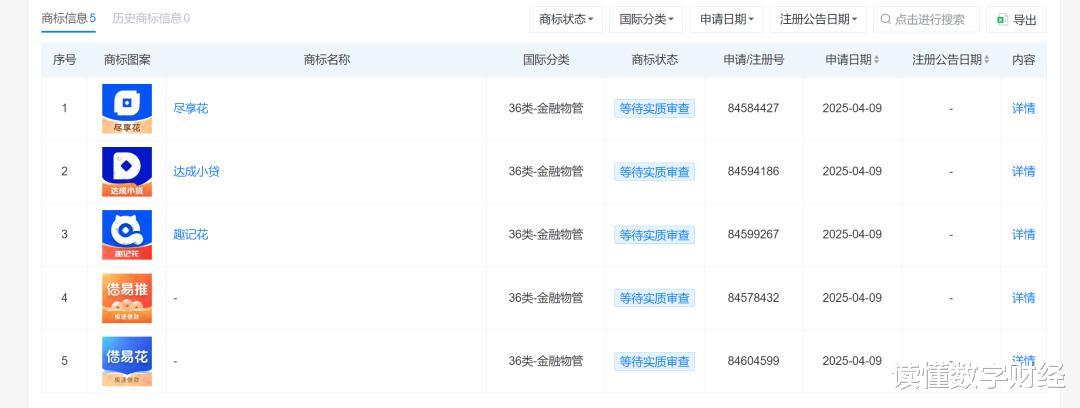Switch to the 历史商标信息 tab
Viewport: 1080px width, 408px height.
point(150,18)
